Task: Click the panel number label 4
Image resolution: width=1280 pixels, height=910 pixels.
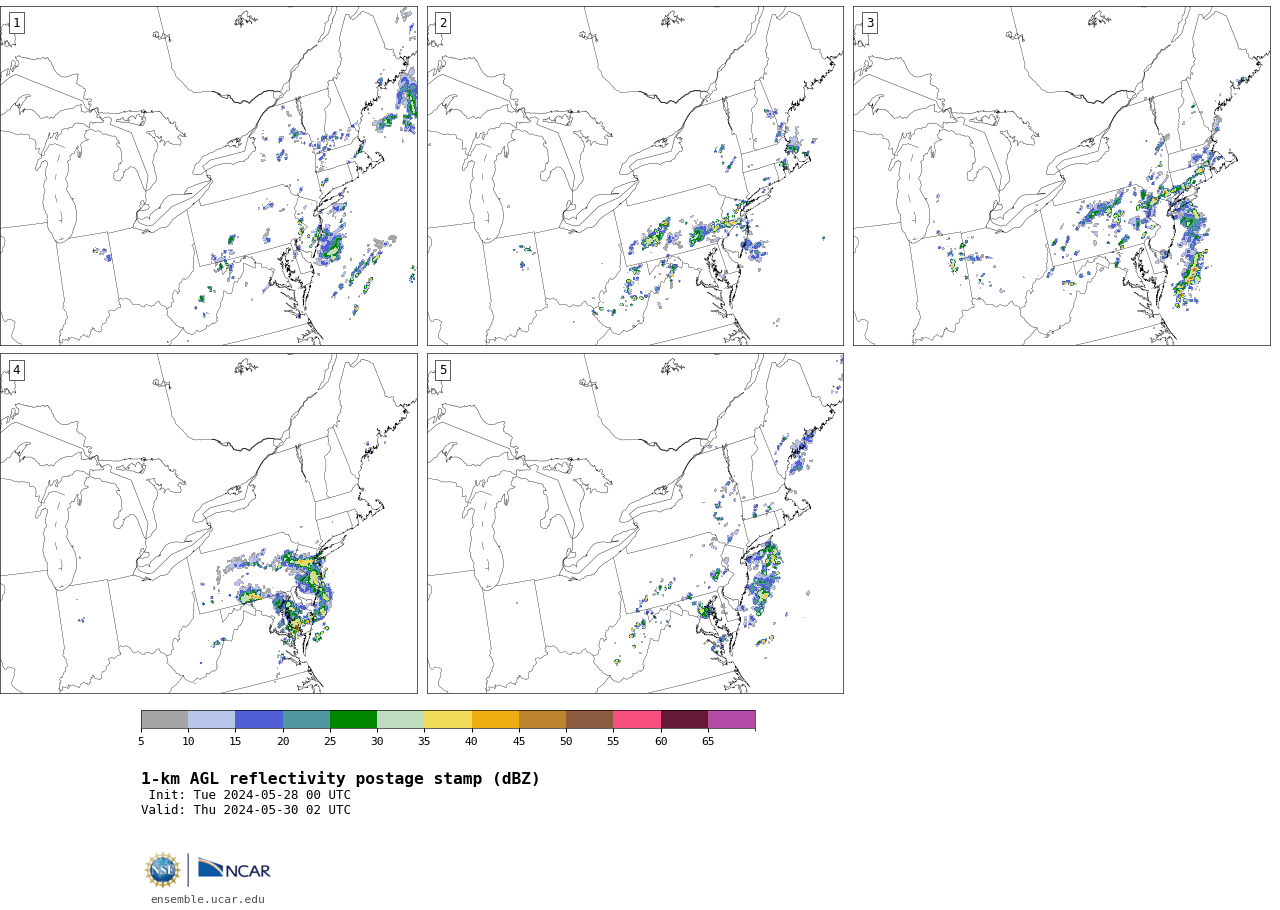Action: click(x=16, y=370)
